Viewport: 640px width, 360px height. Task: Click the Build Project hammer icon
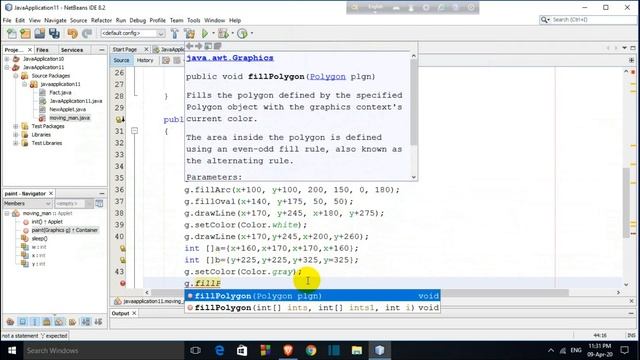click(175, 33)
